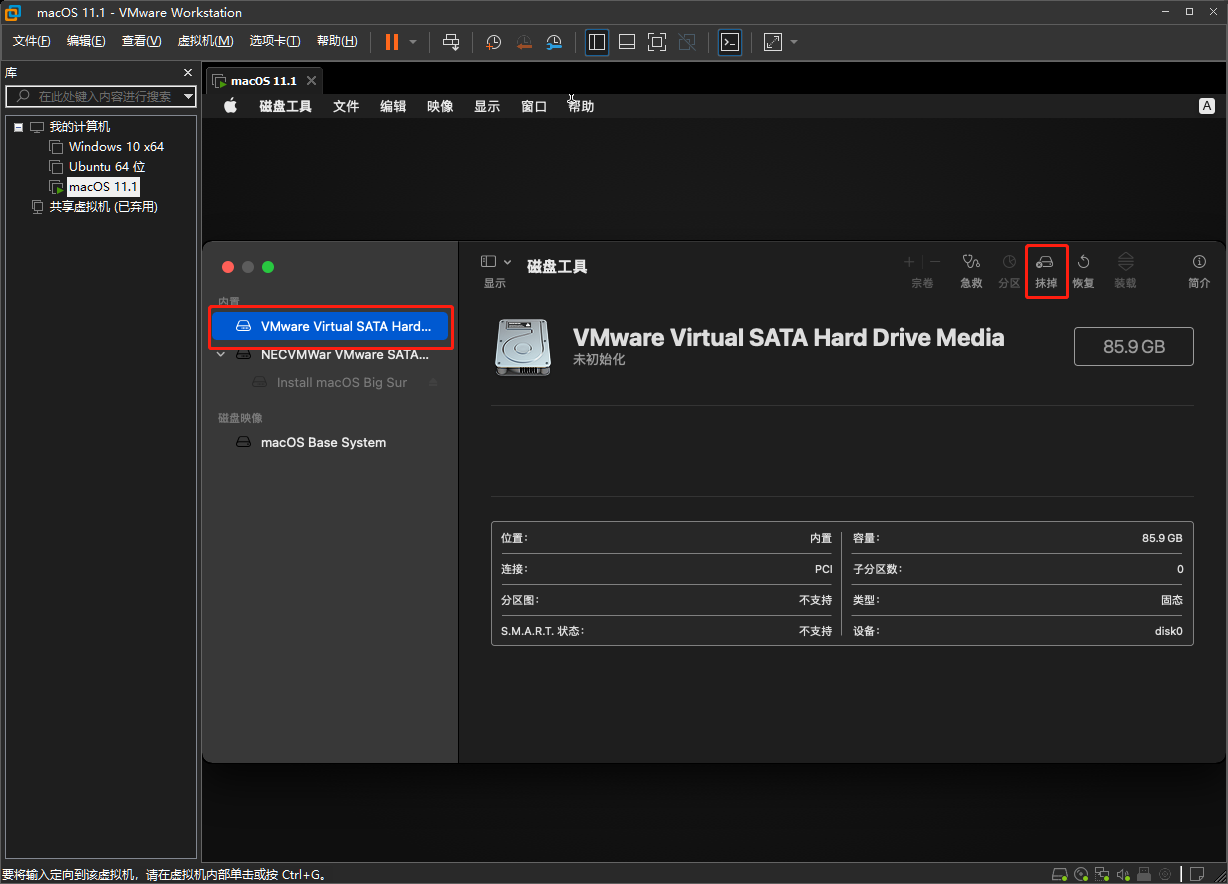Click the sound card status bar icon
The height and width of the screenshot is (884, 1228).
tap(1123, 874)
